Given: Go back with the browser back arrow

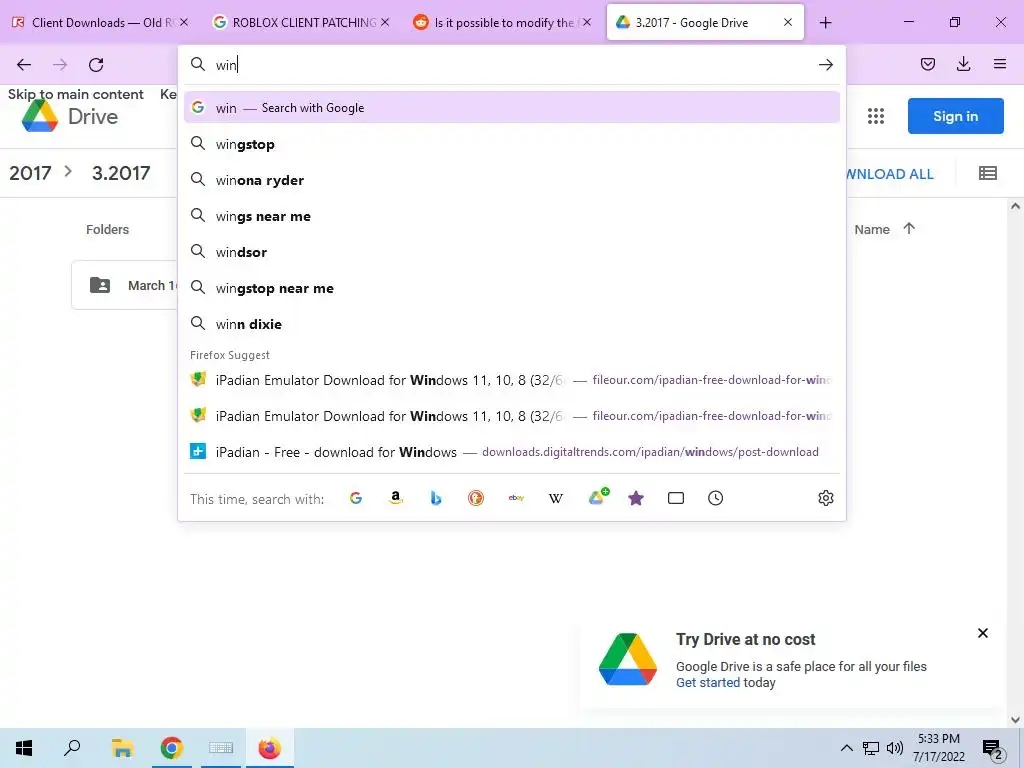Looking at the screenshot, I should click(24, 65).
